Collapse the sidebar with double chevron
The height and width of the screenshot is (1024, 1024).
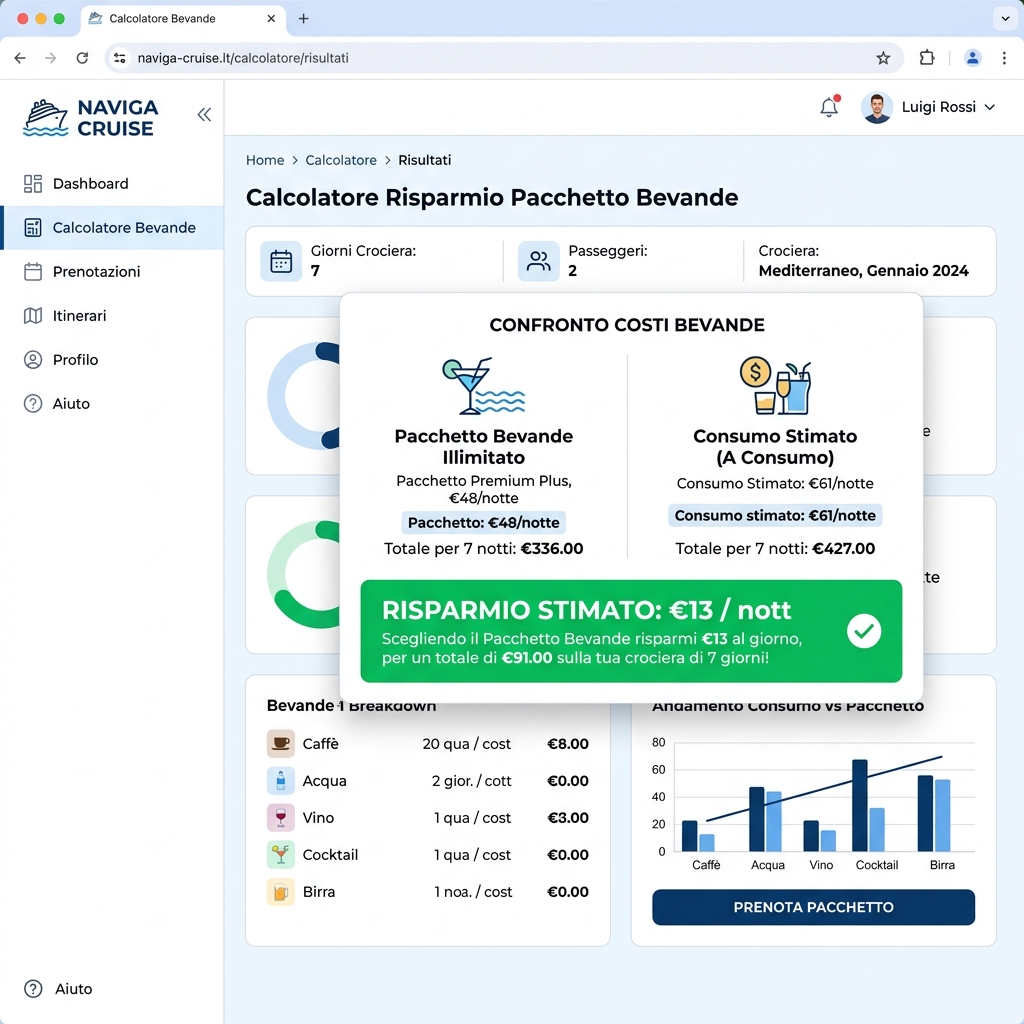tap(204, 115)
